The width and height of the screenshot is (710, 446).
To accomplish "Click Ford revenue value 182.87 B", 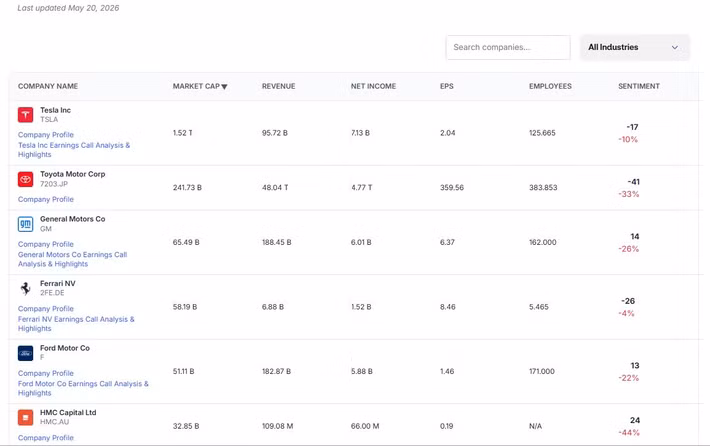I will pyautogui.click(x=276, y=371).
